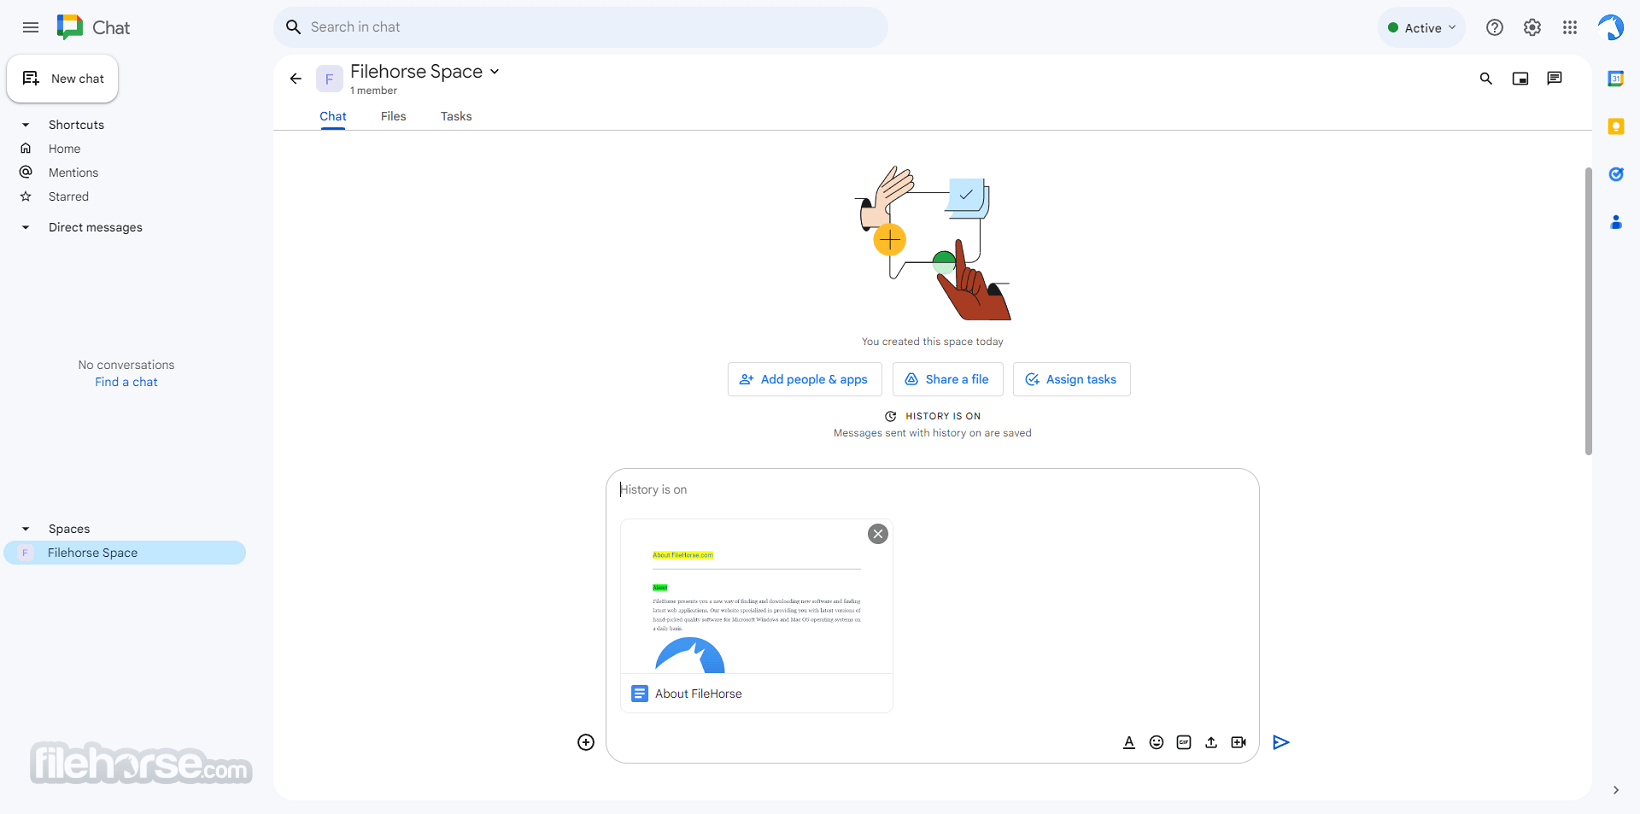This screenshot has height=814, width=1640.
Task: Click the chat area vertical scrollbar
Action: tap(1588, 310)
